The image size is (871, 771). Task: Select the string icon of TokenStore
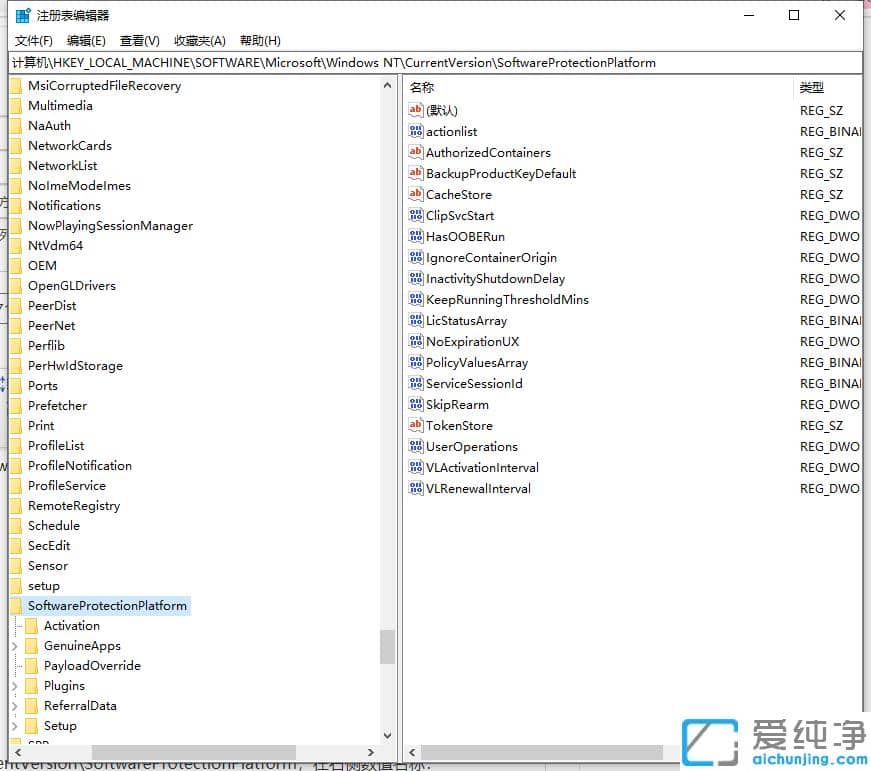click(x=417, y=425)
